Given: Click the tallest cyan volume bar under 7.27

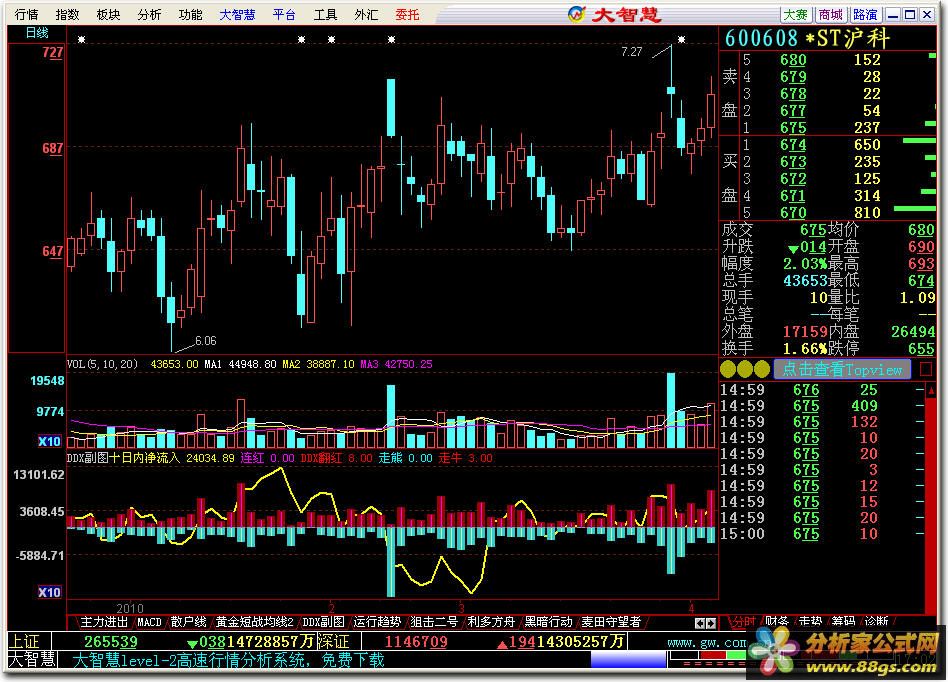Looking at the screenshot, I should pyautogui.click(x=670, y=410).
